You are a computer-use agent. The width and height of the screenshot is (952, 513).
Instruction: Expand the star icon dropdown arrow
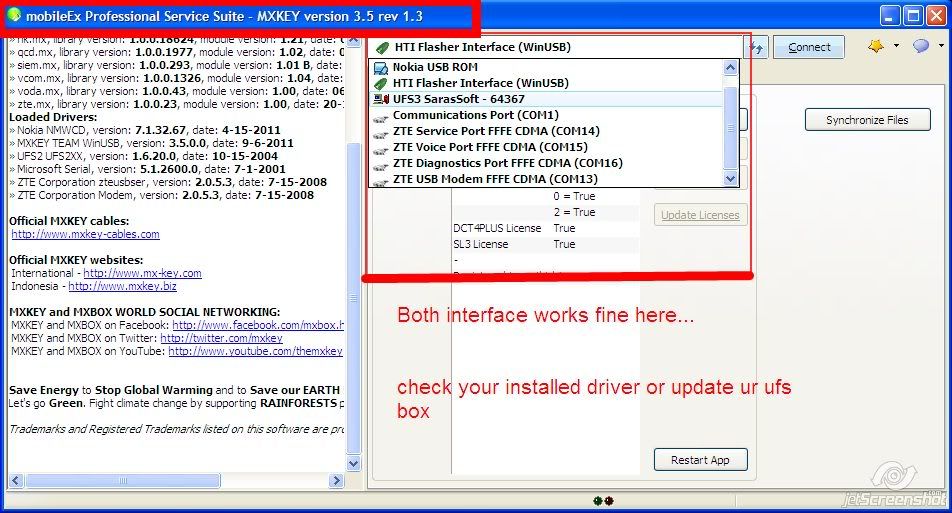(x=896, y=46)
